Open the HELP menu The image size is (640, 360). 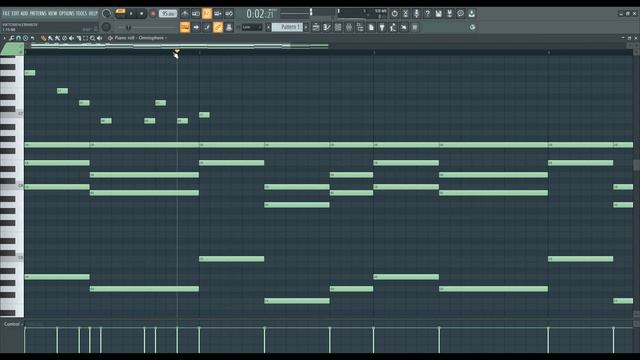[93, 13]
